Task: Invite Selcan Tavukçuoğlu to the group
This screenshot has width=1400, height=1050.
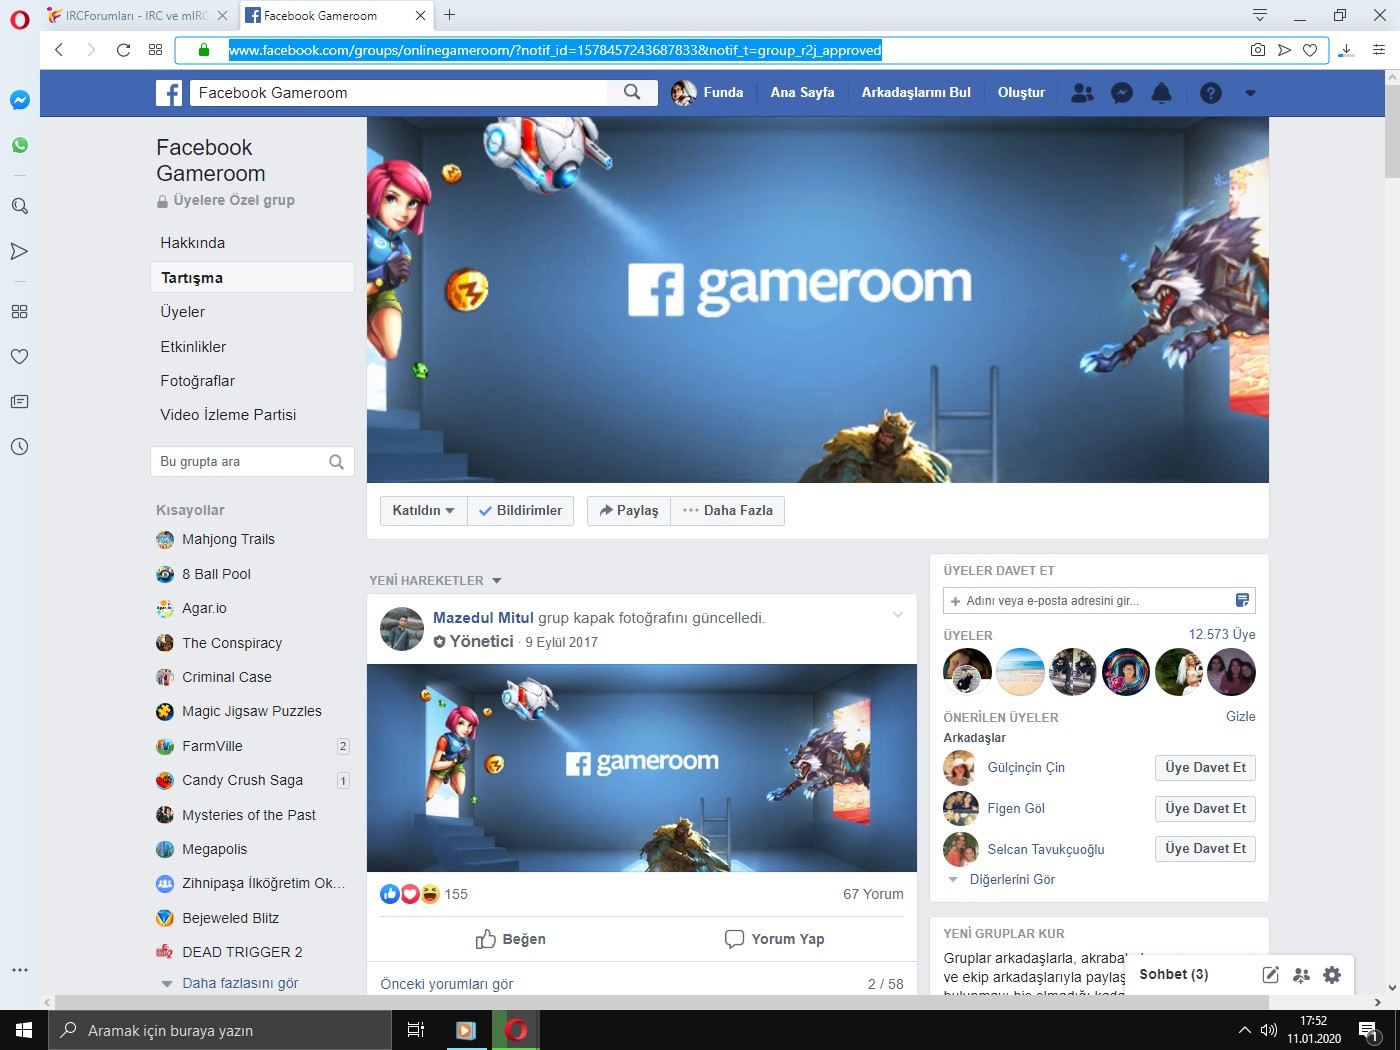Action: (1205, 849)
